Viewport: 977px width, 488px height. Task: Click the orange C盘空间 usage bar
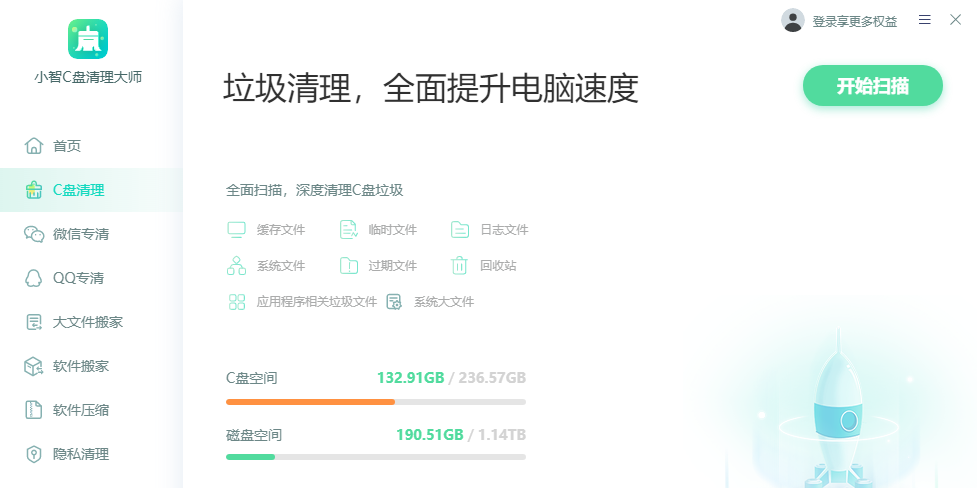click(x=310, y=402)
